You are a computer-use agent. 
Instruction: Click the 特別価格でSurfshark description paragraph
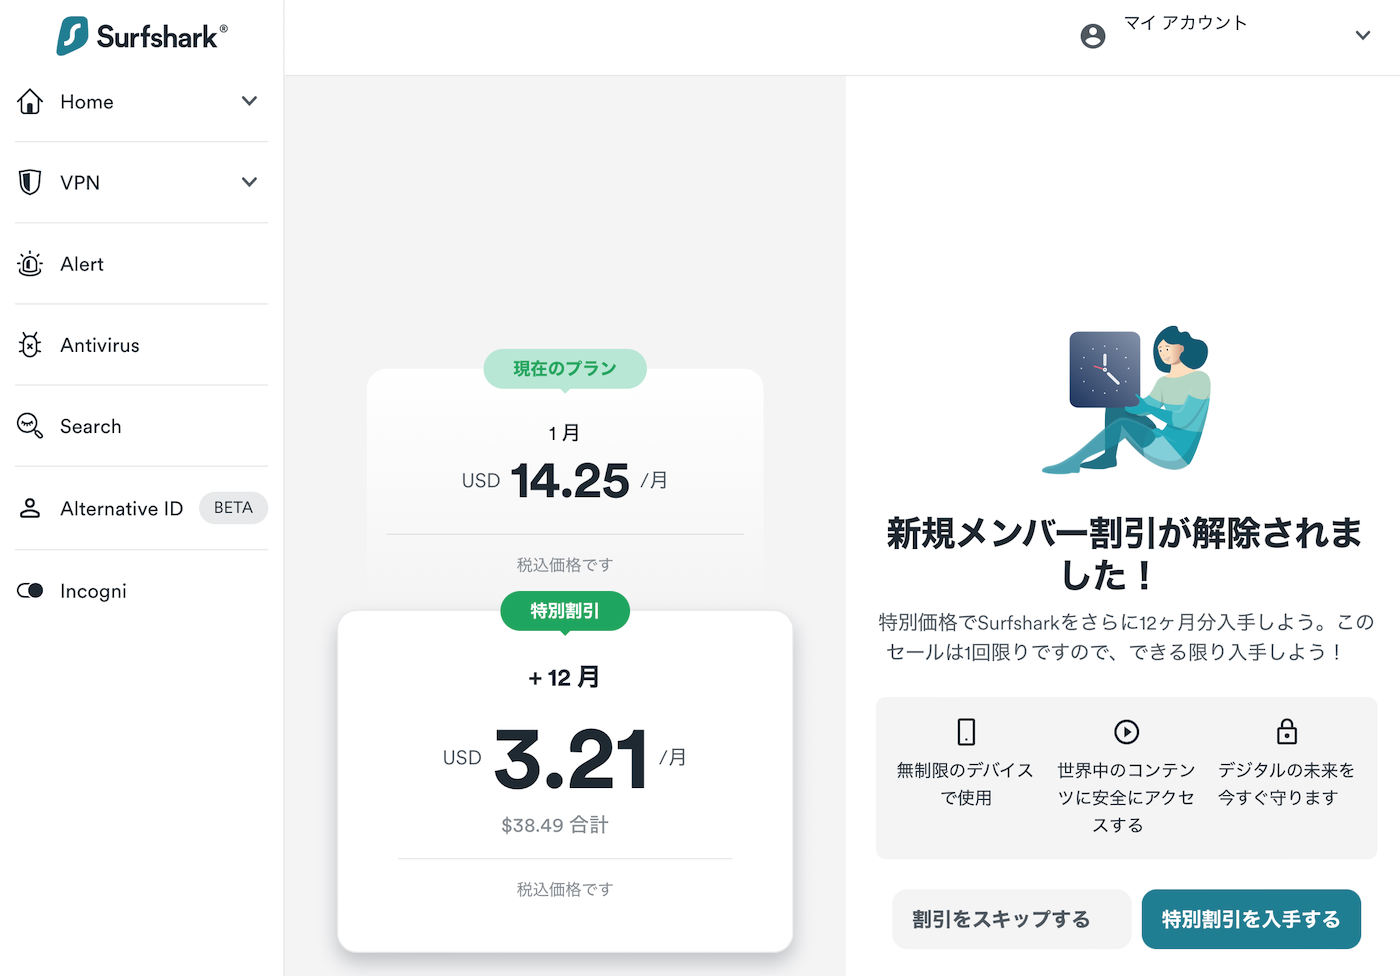(x=1126, y=637)
